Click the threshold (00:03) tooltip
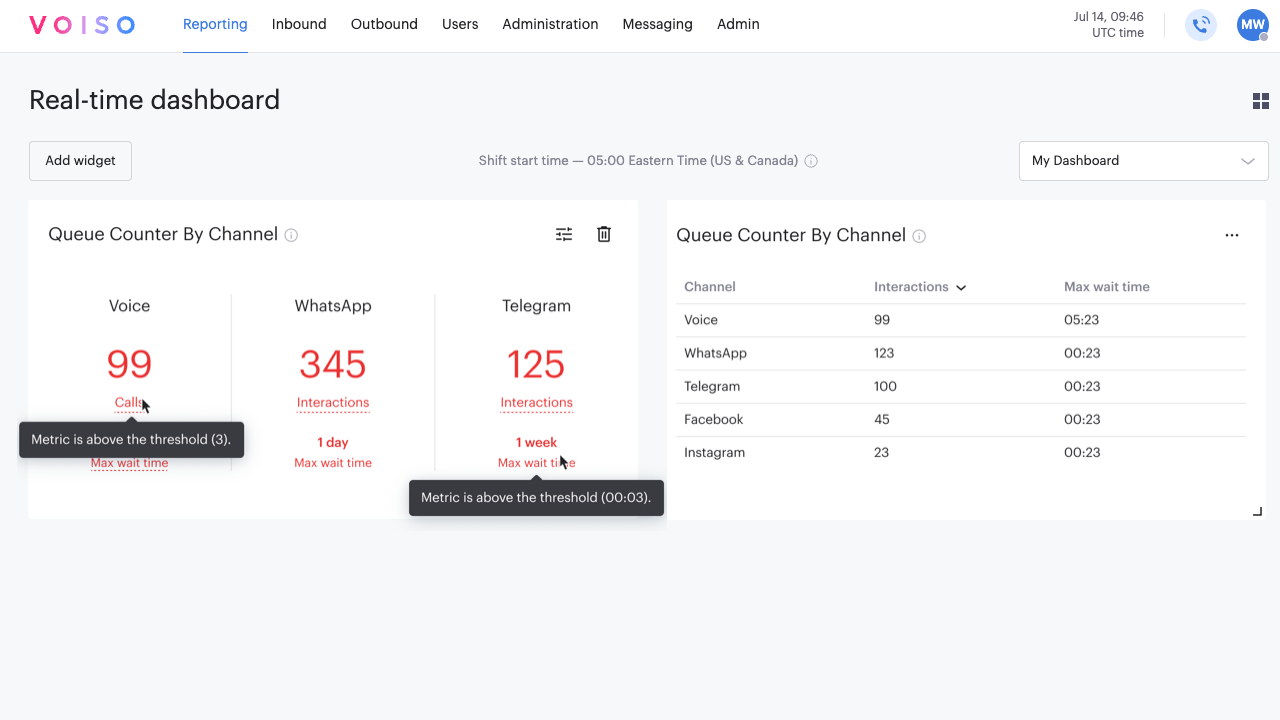 (536, 497)
